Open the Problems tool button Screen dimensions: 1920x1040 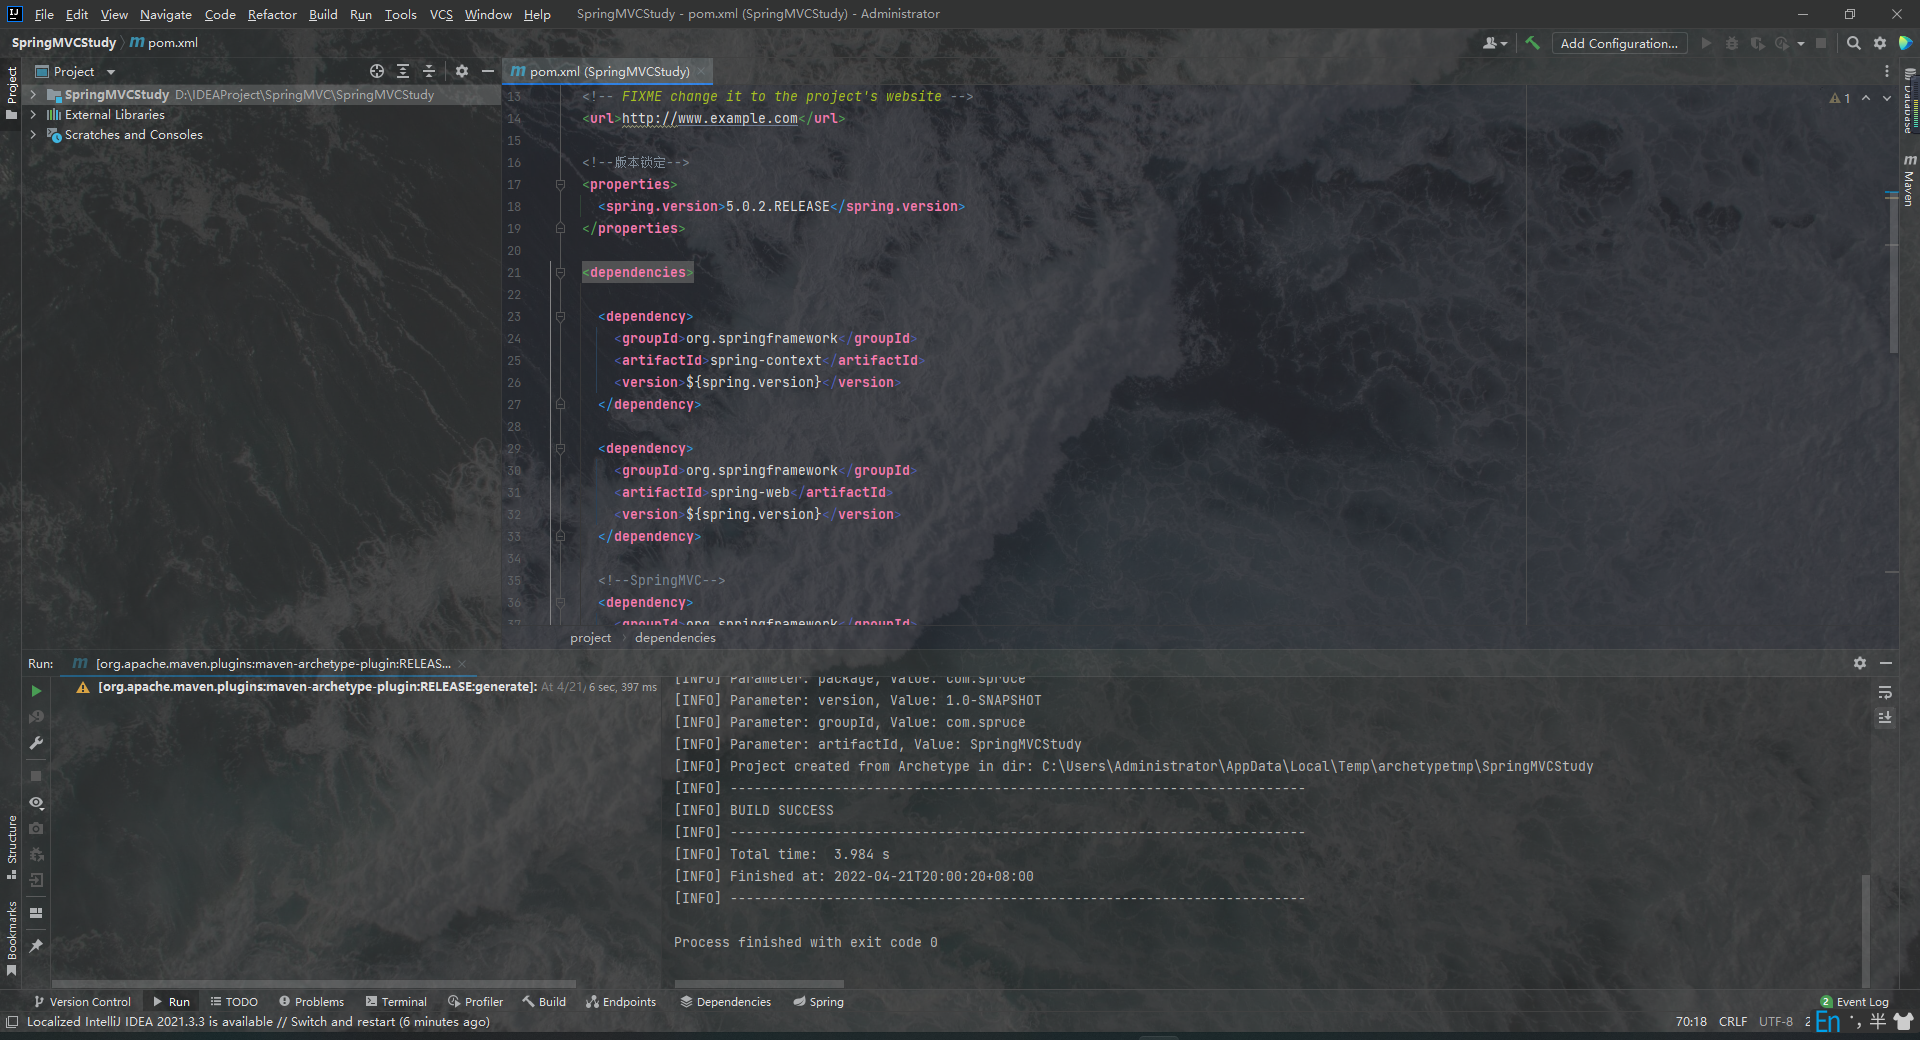311,1001
